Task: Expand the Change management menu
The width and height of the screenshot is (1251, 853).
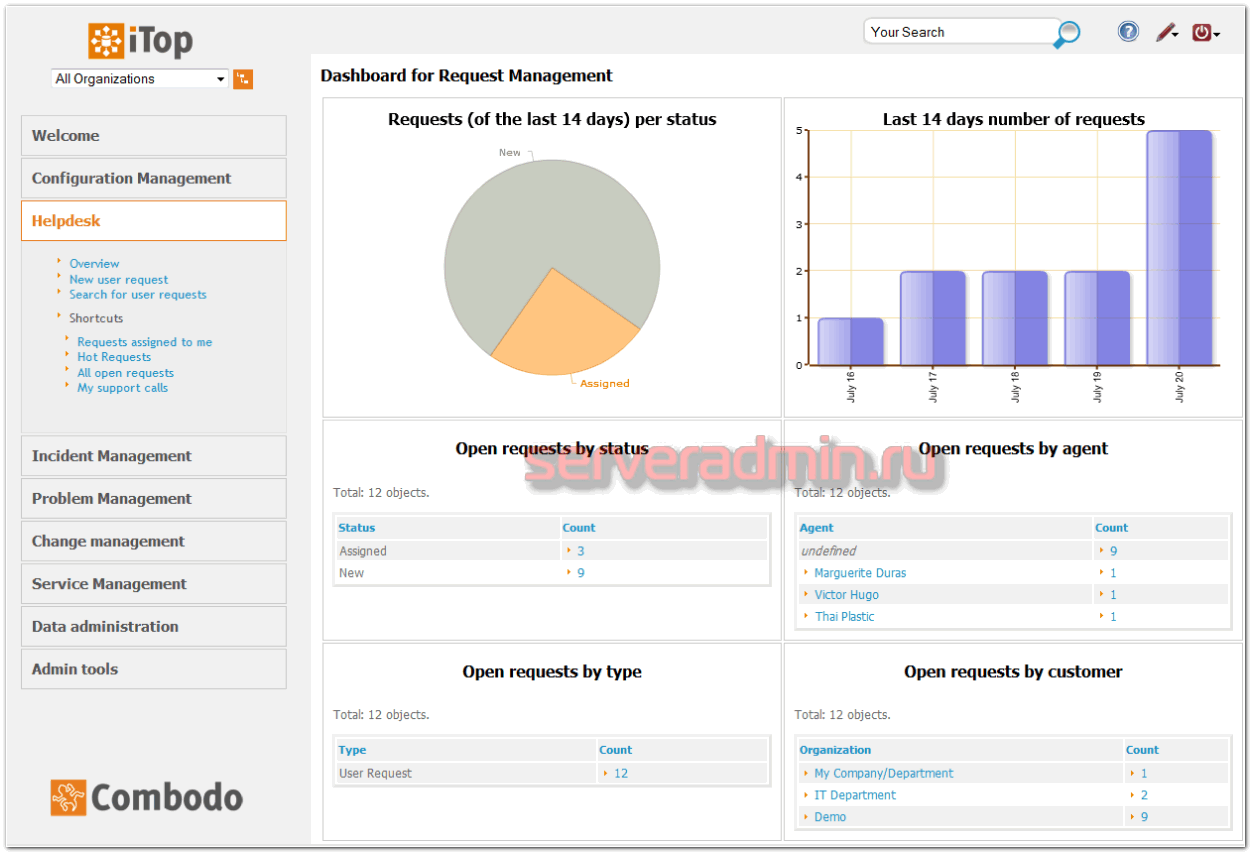Action: (x=153, y=541)
